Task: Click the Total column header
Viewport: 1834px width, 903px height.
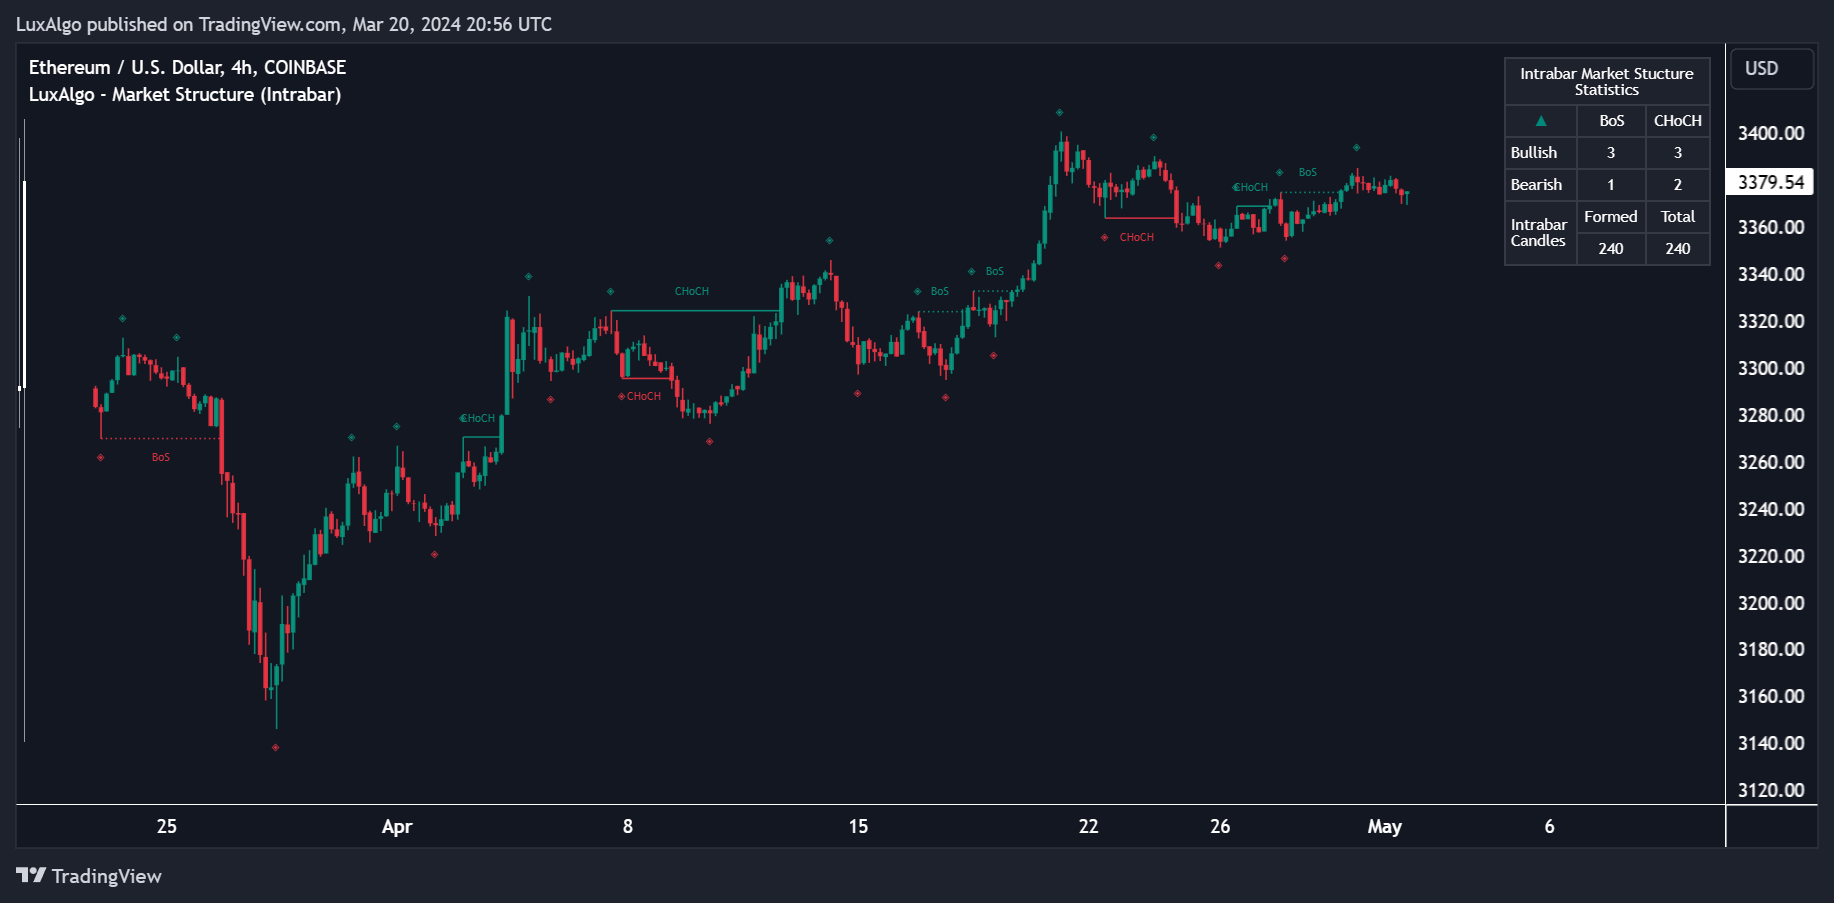Action: click(x=1677, y=217)
